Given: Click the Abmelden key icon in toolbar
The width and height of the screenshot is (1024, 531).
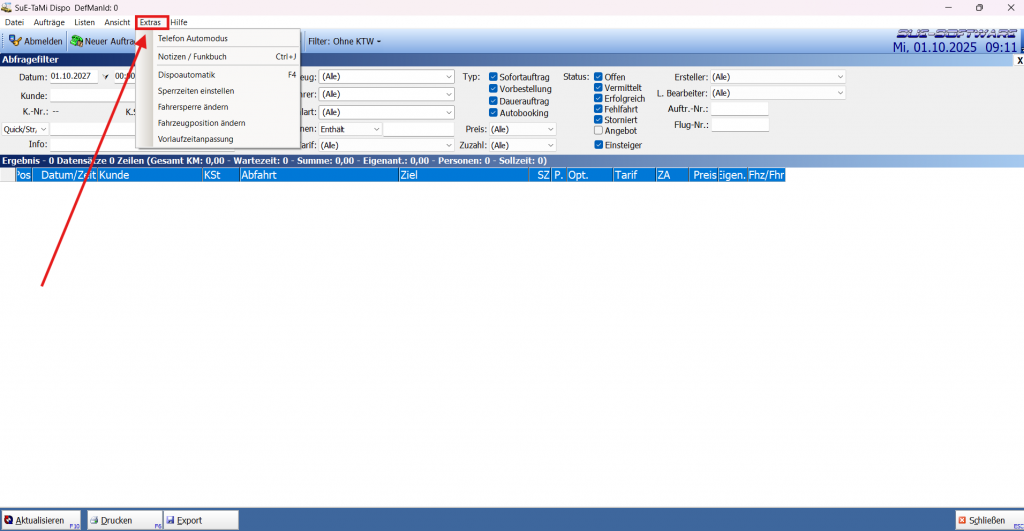Looking at the screenshot, I should point(15,42).
